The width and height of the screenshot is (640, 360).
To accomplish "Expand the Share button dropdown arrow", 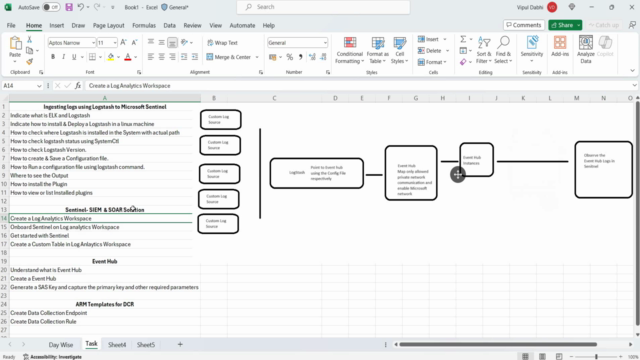I will [578, 25].
